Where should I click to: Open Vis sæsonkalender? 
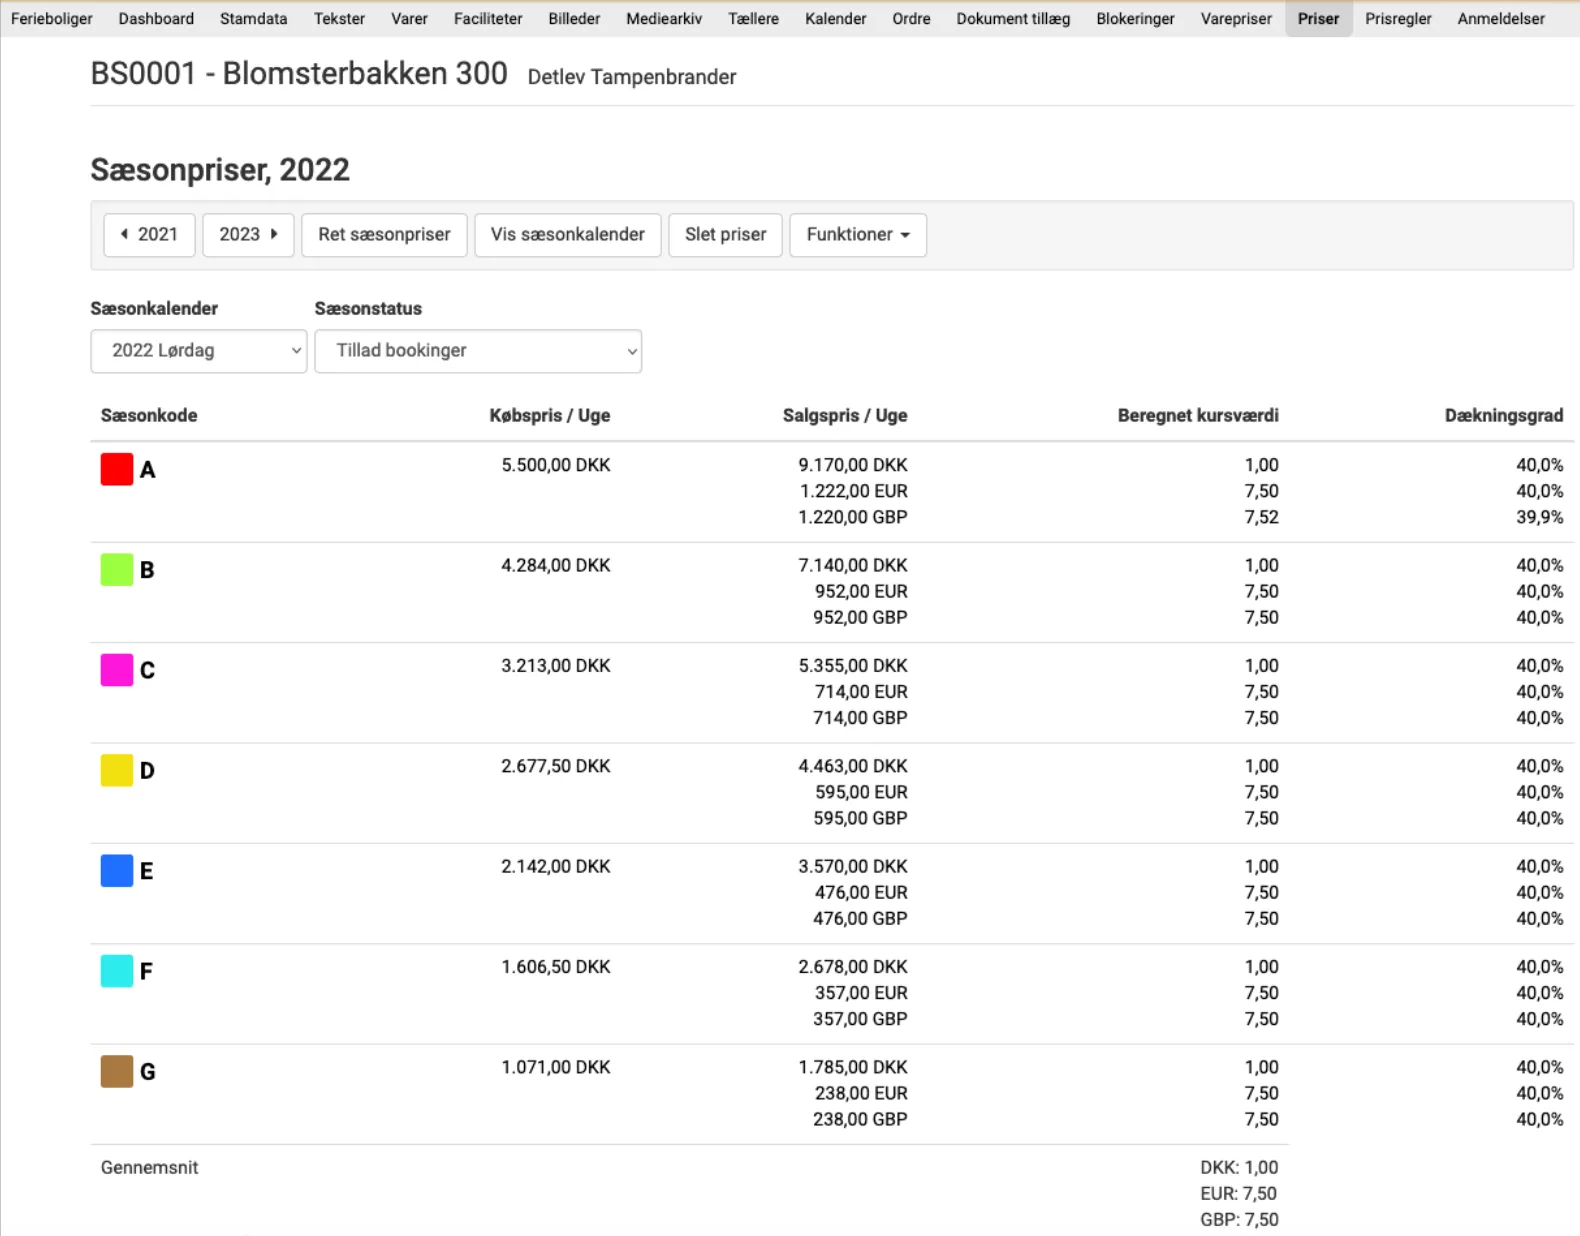tap(567, 235)
